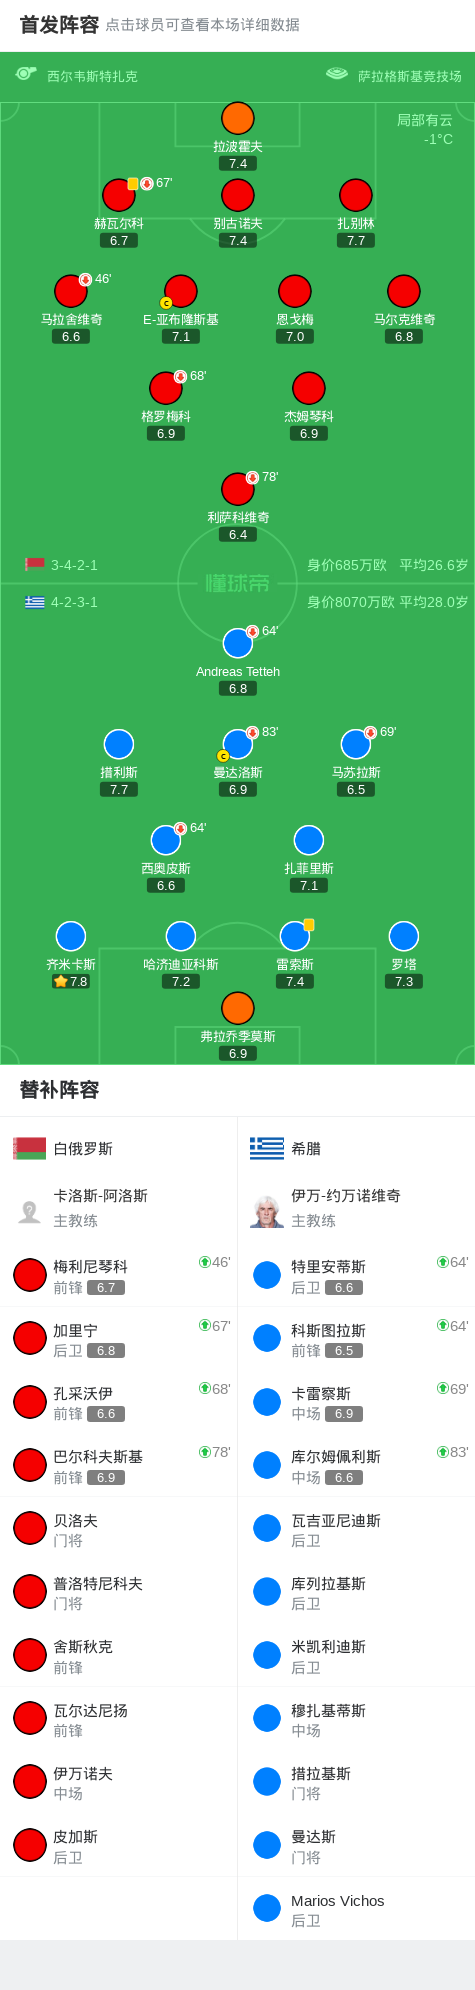Open substitute 梅利尼琴科 details
Screen dimensions: 475x1990
119,1276
